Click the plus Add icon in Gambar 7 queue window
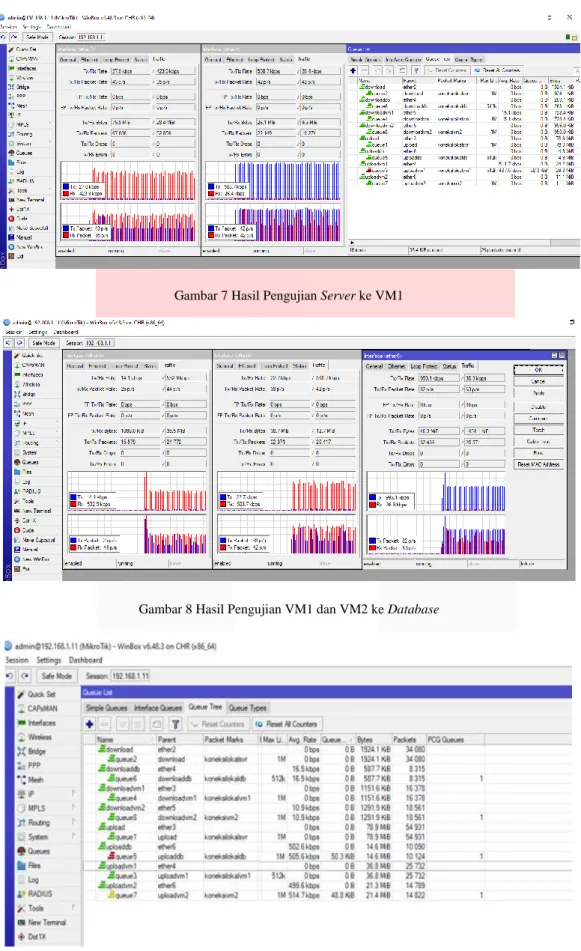 click(x=353, y=70)
